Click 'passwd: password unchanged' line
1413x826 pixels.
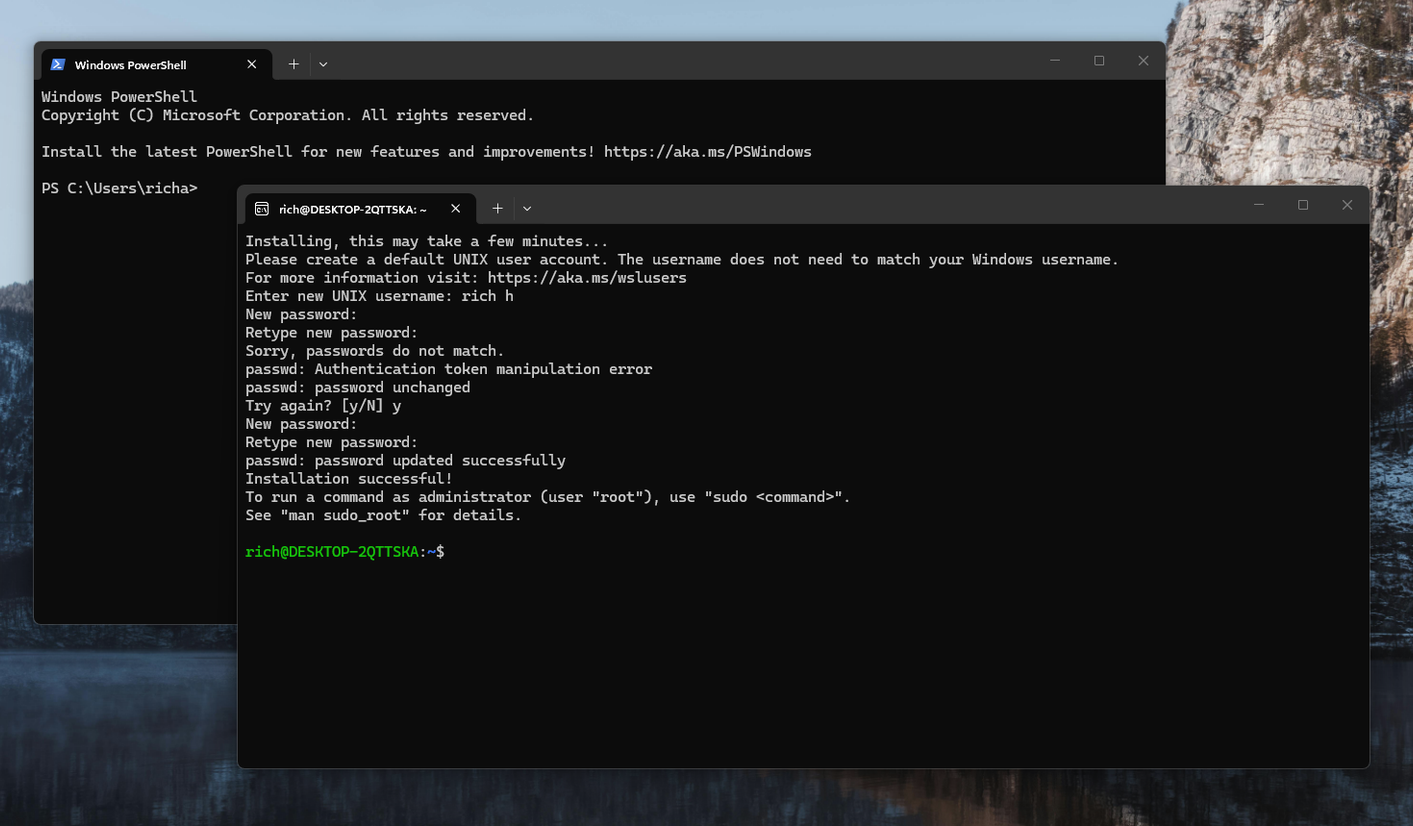358,387
